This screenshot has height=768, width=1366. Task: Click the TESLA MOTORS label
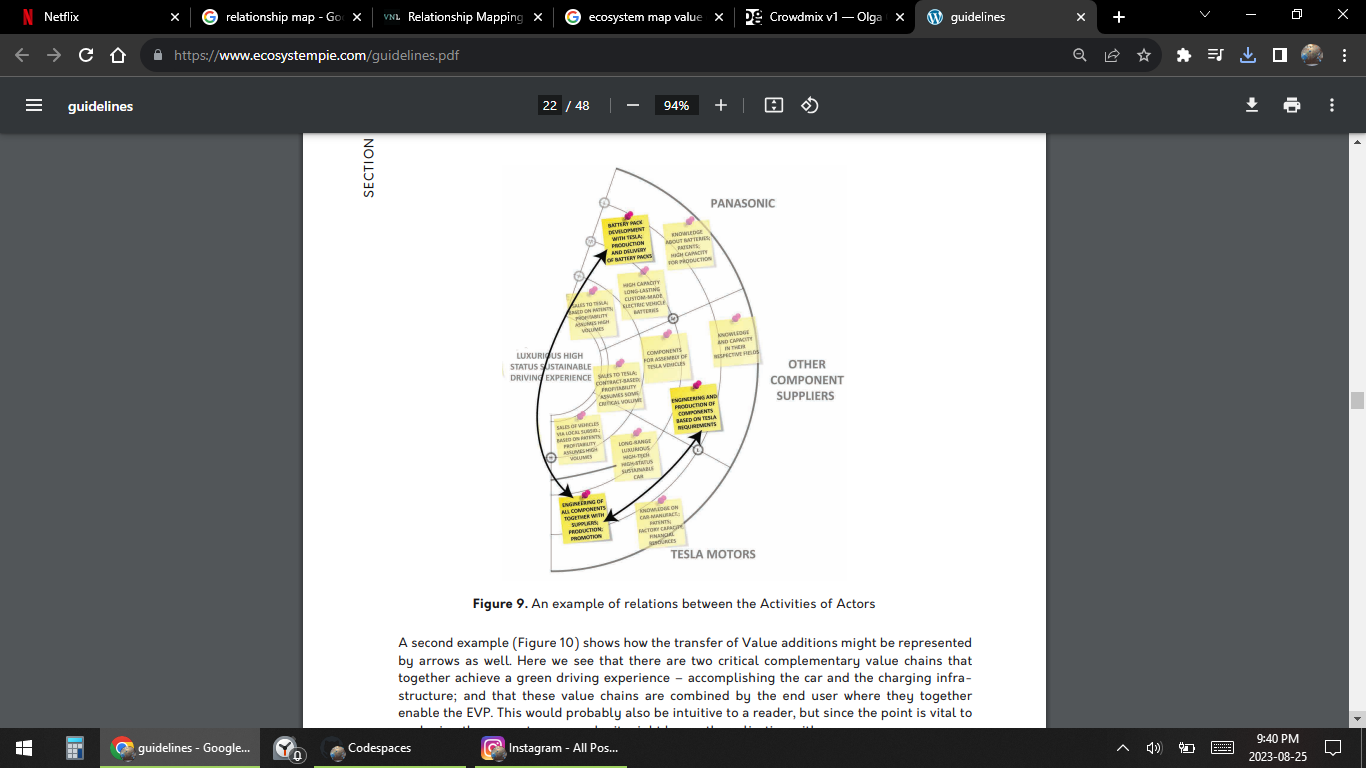(712, 554)
